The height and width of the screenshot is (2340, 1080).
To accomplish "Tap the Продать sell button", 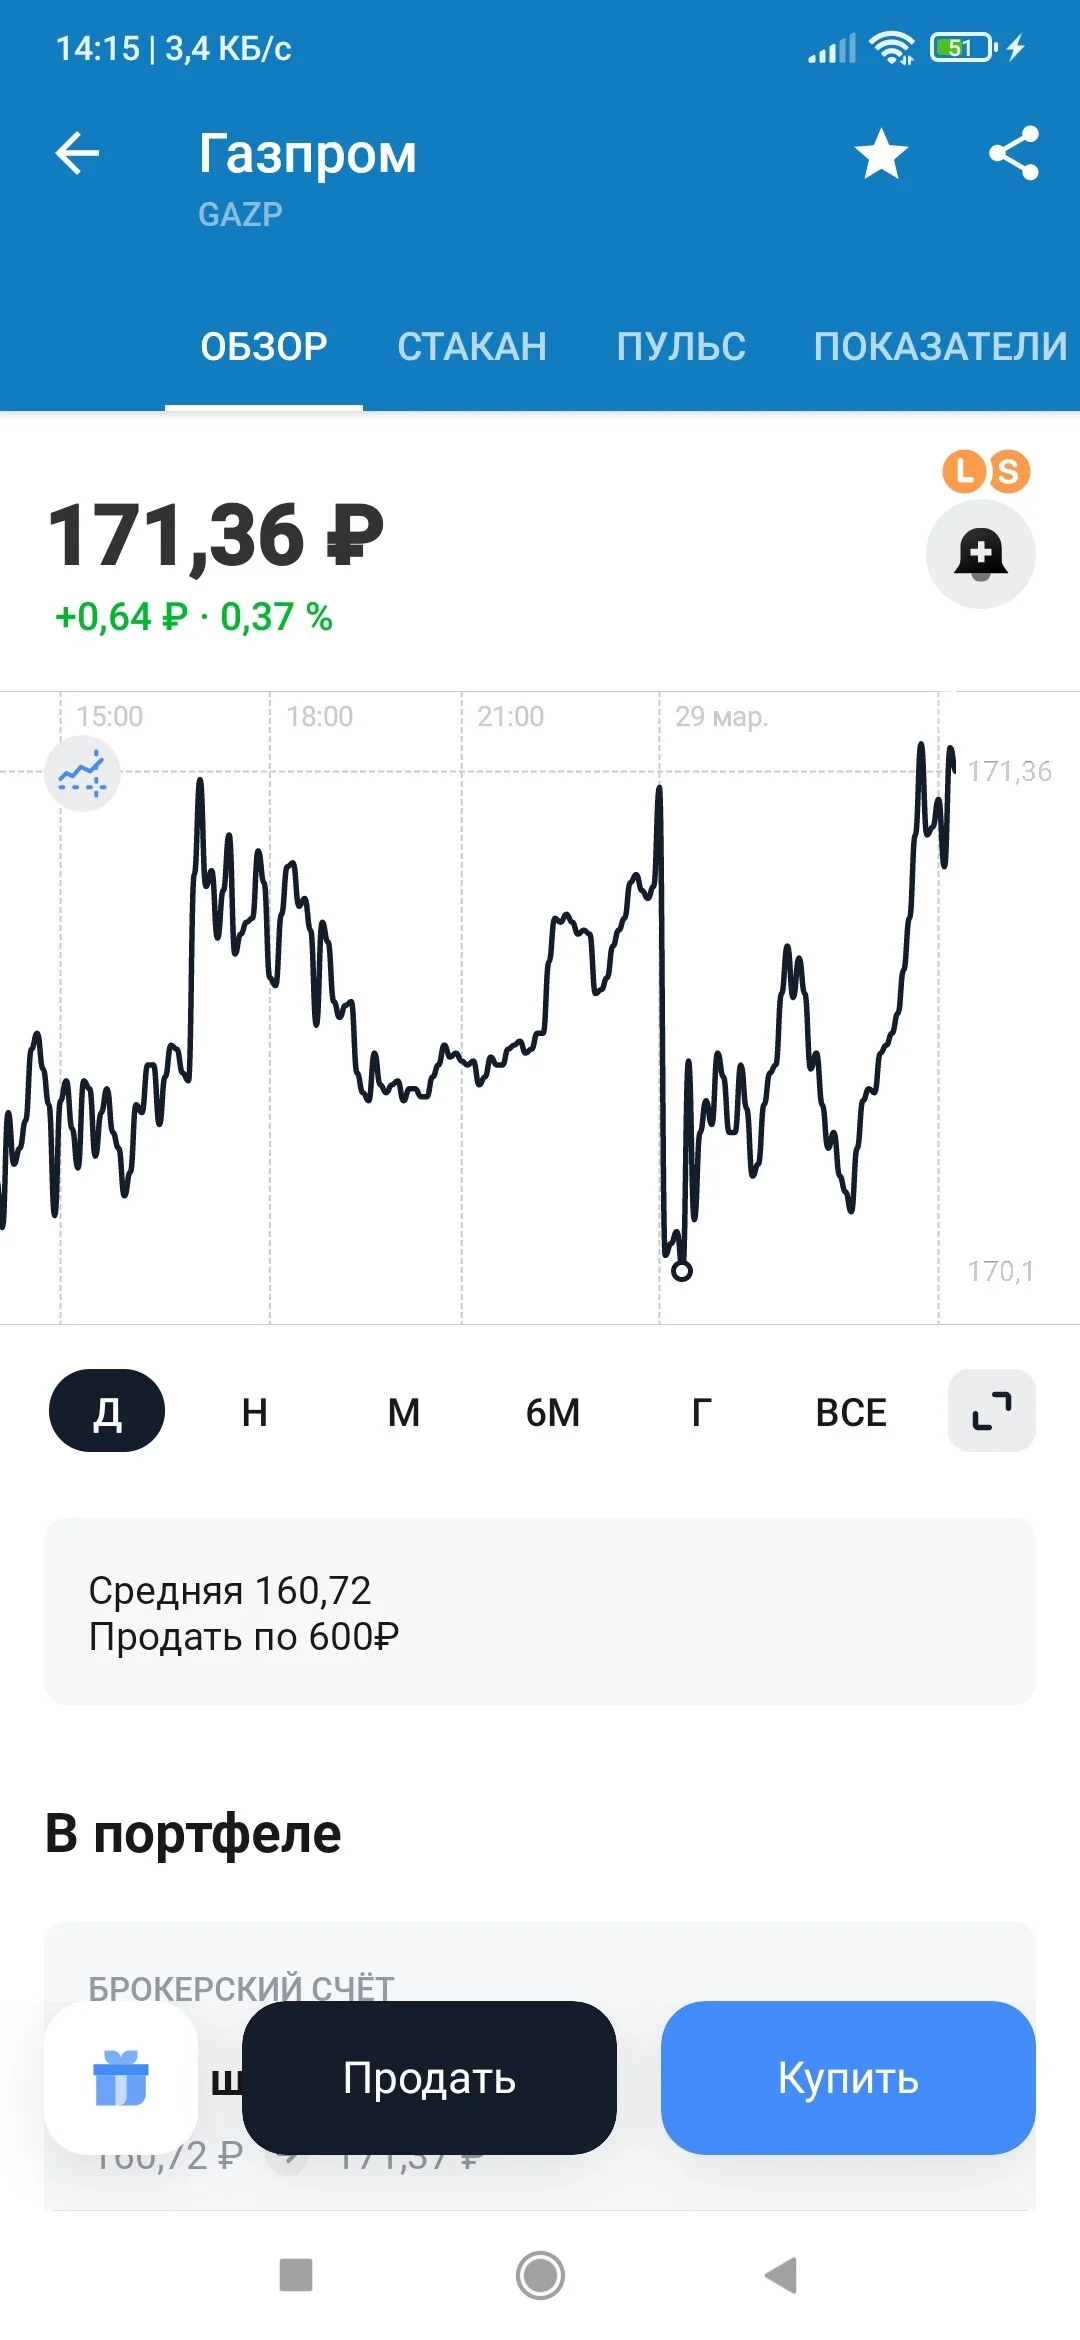I will [429, 2078].
